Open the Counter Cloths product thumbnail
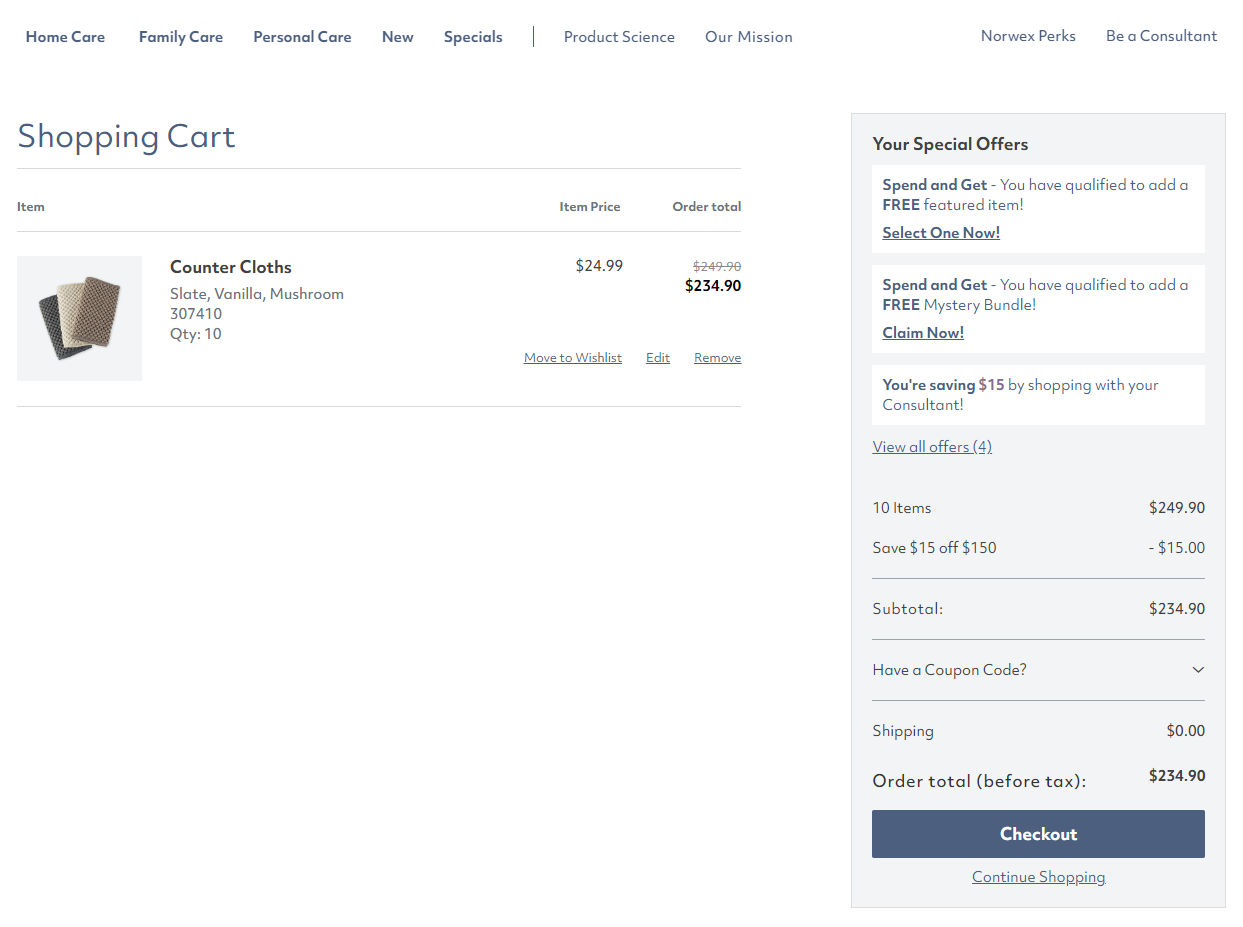This screenshot has height=927, width=1243. 79,318
